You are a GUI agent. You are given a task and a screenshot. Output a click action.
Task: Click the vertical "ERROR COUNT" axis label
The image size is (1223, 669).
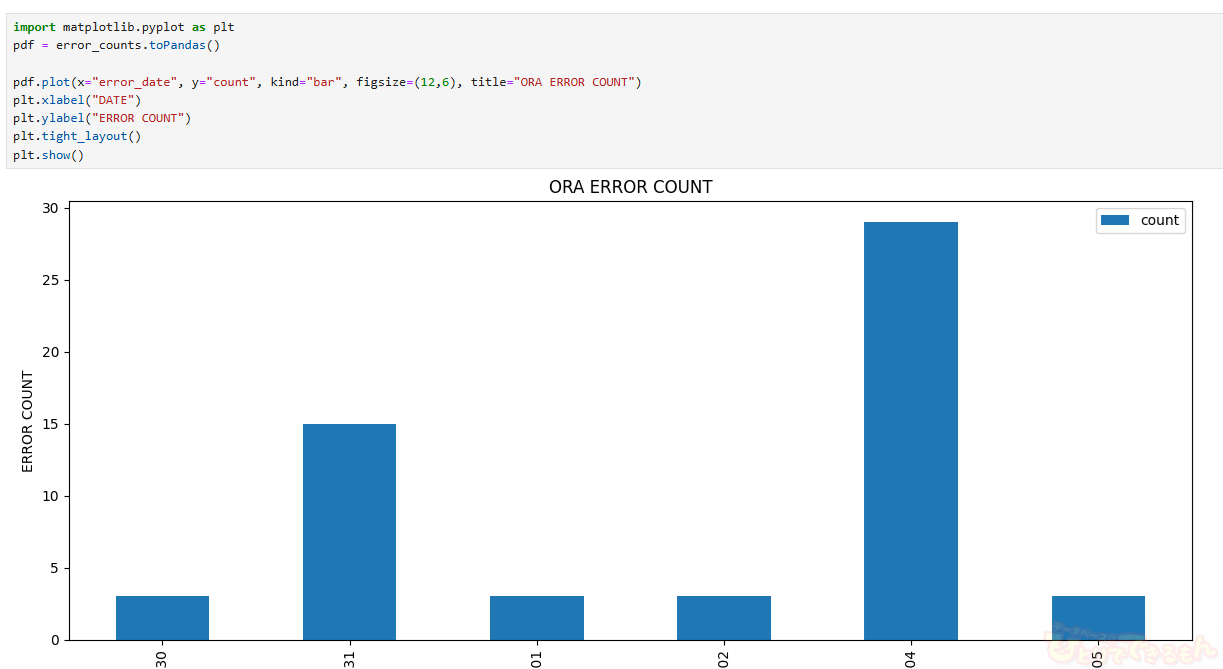point(27,422)
